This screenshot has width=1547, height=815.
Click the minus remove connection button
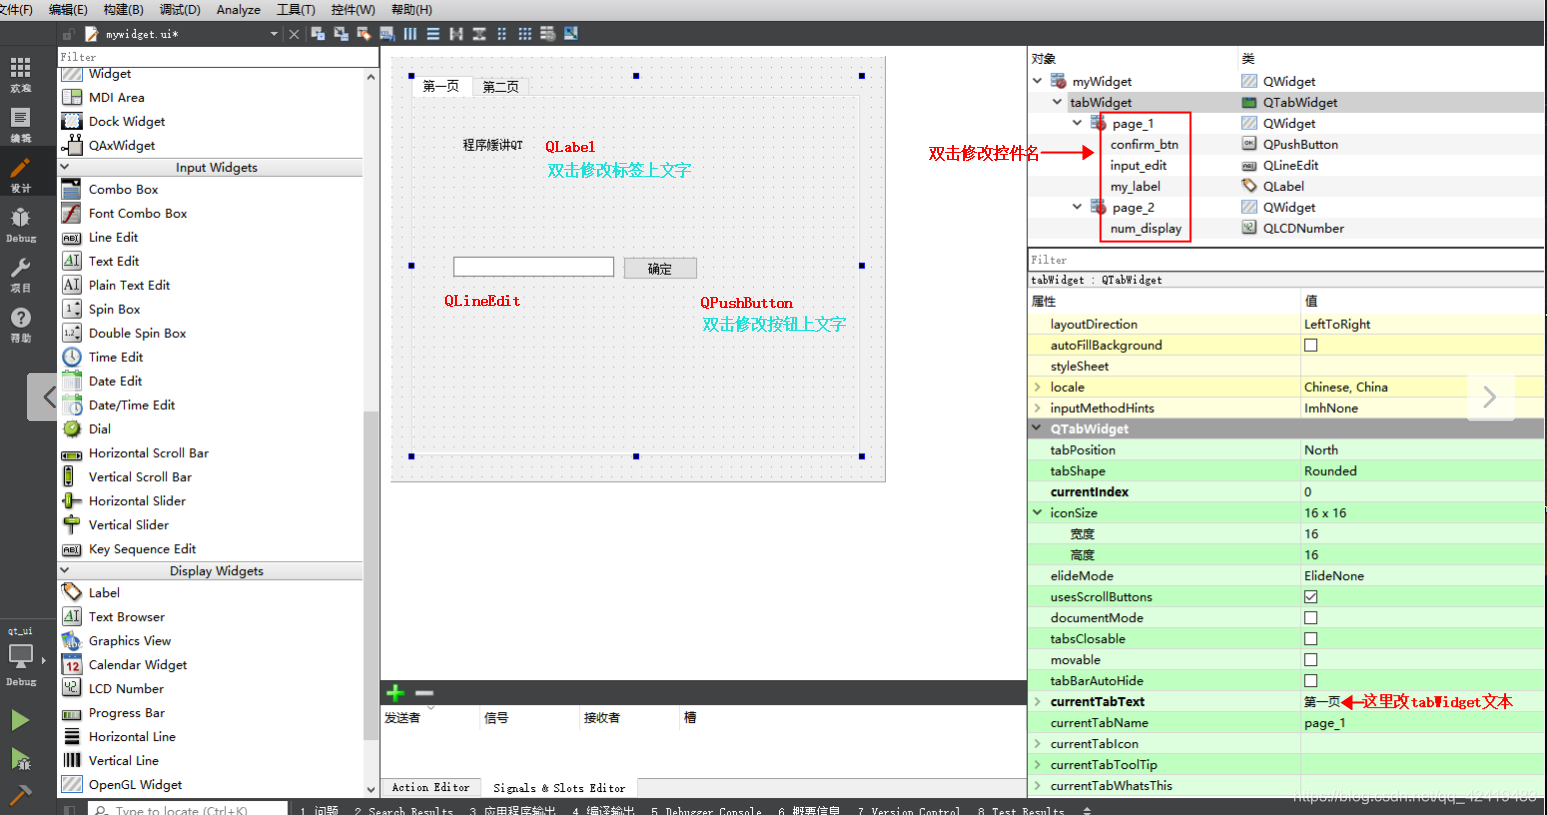point(424,693)
